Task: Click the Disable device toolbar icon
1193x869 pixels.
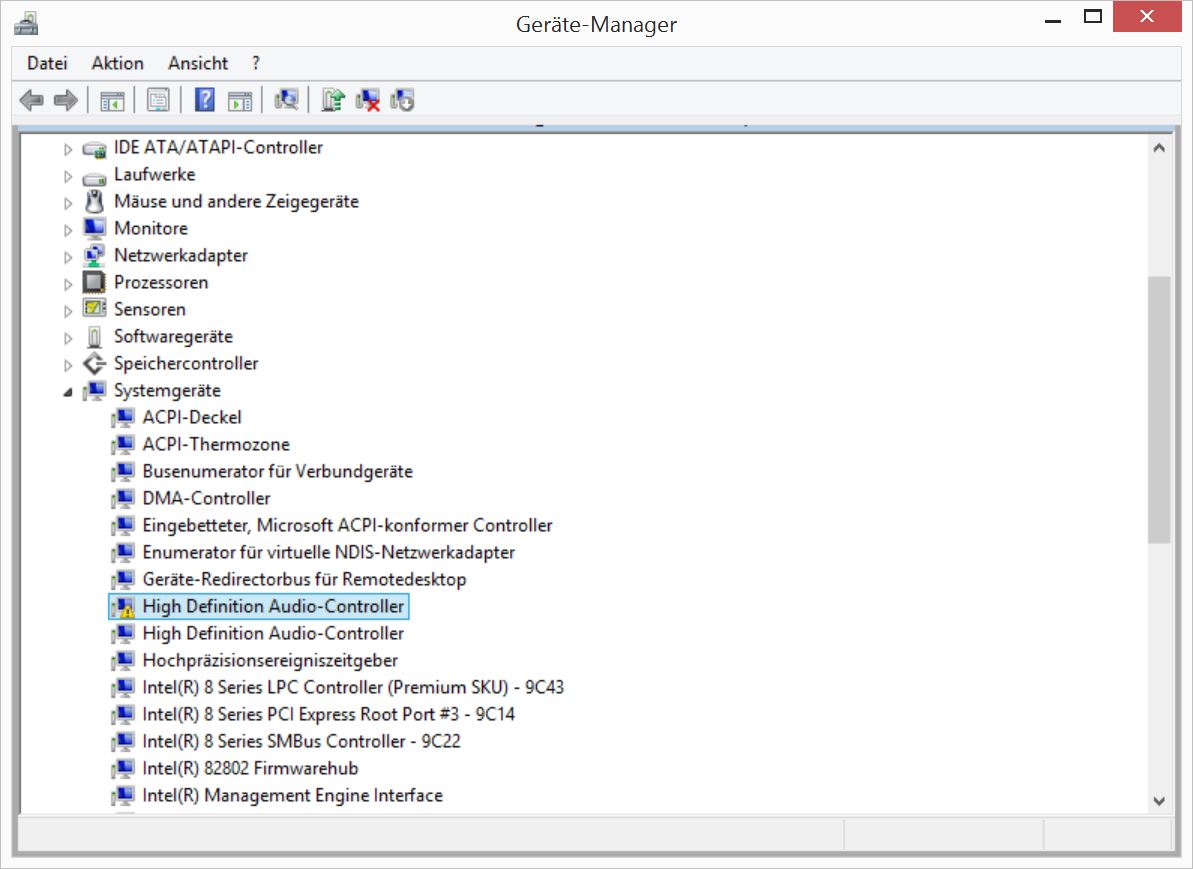Action: 402,100
